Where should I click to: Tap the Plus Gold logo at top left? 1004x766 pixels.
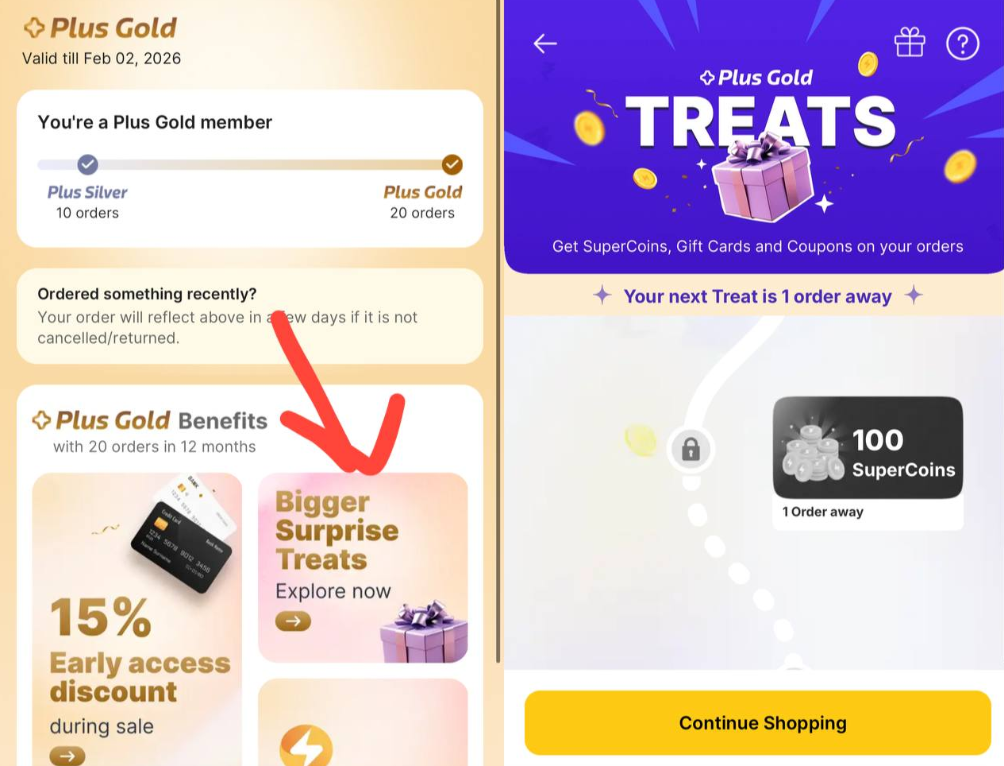click(100, 28)
